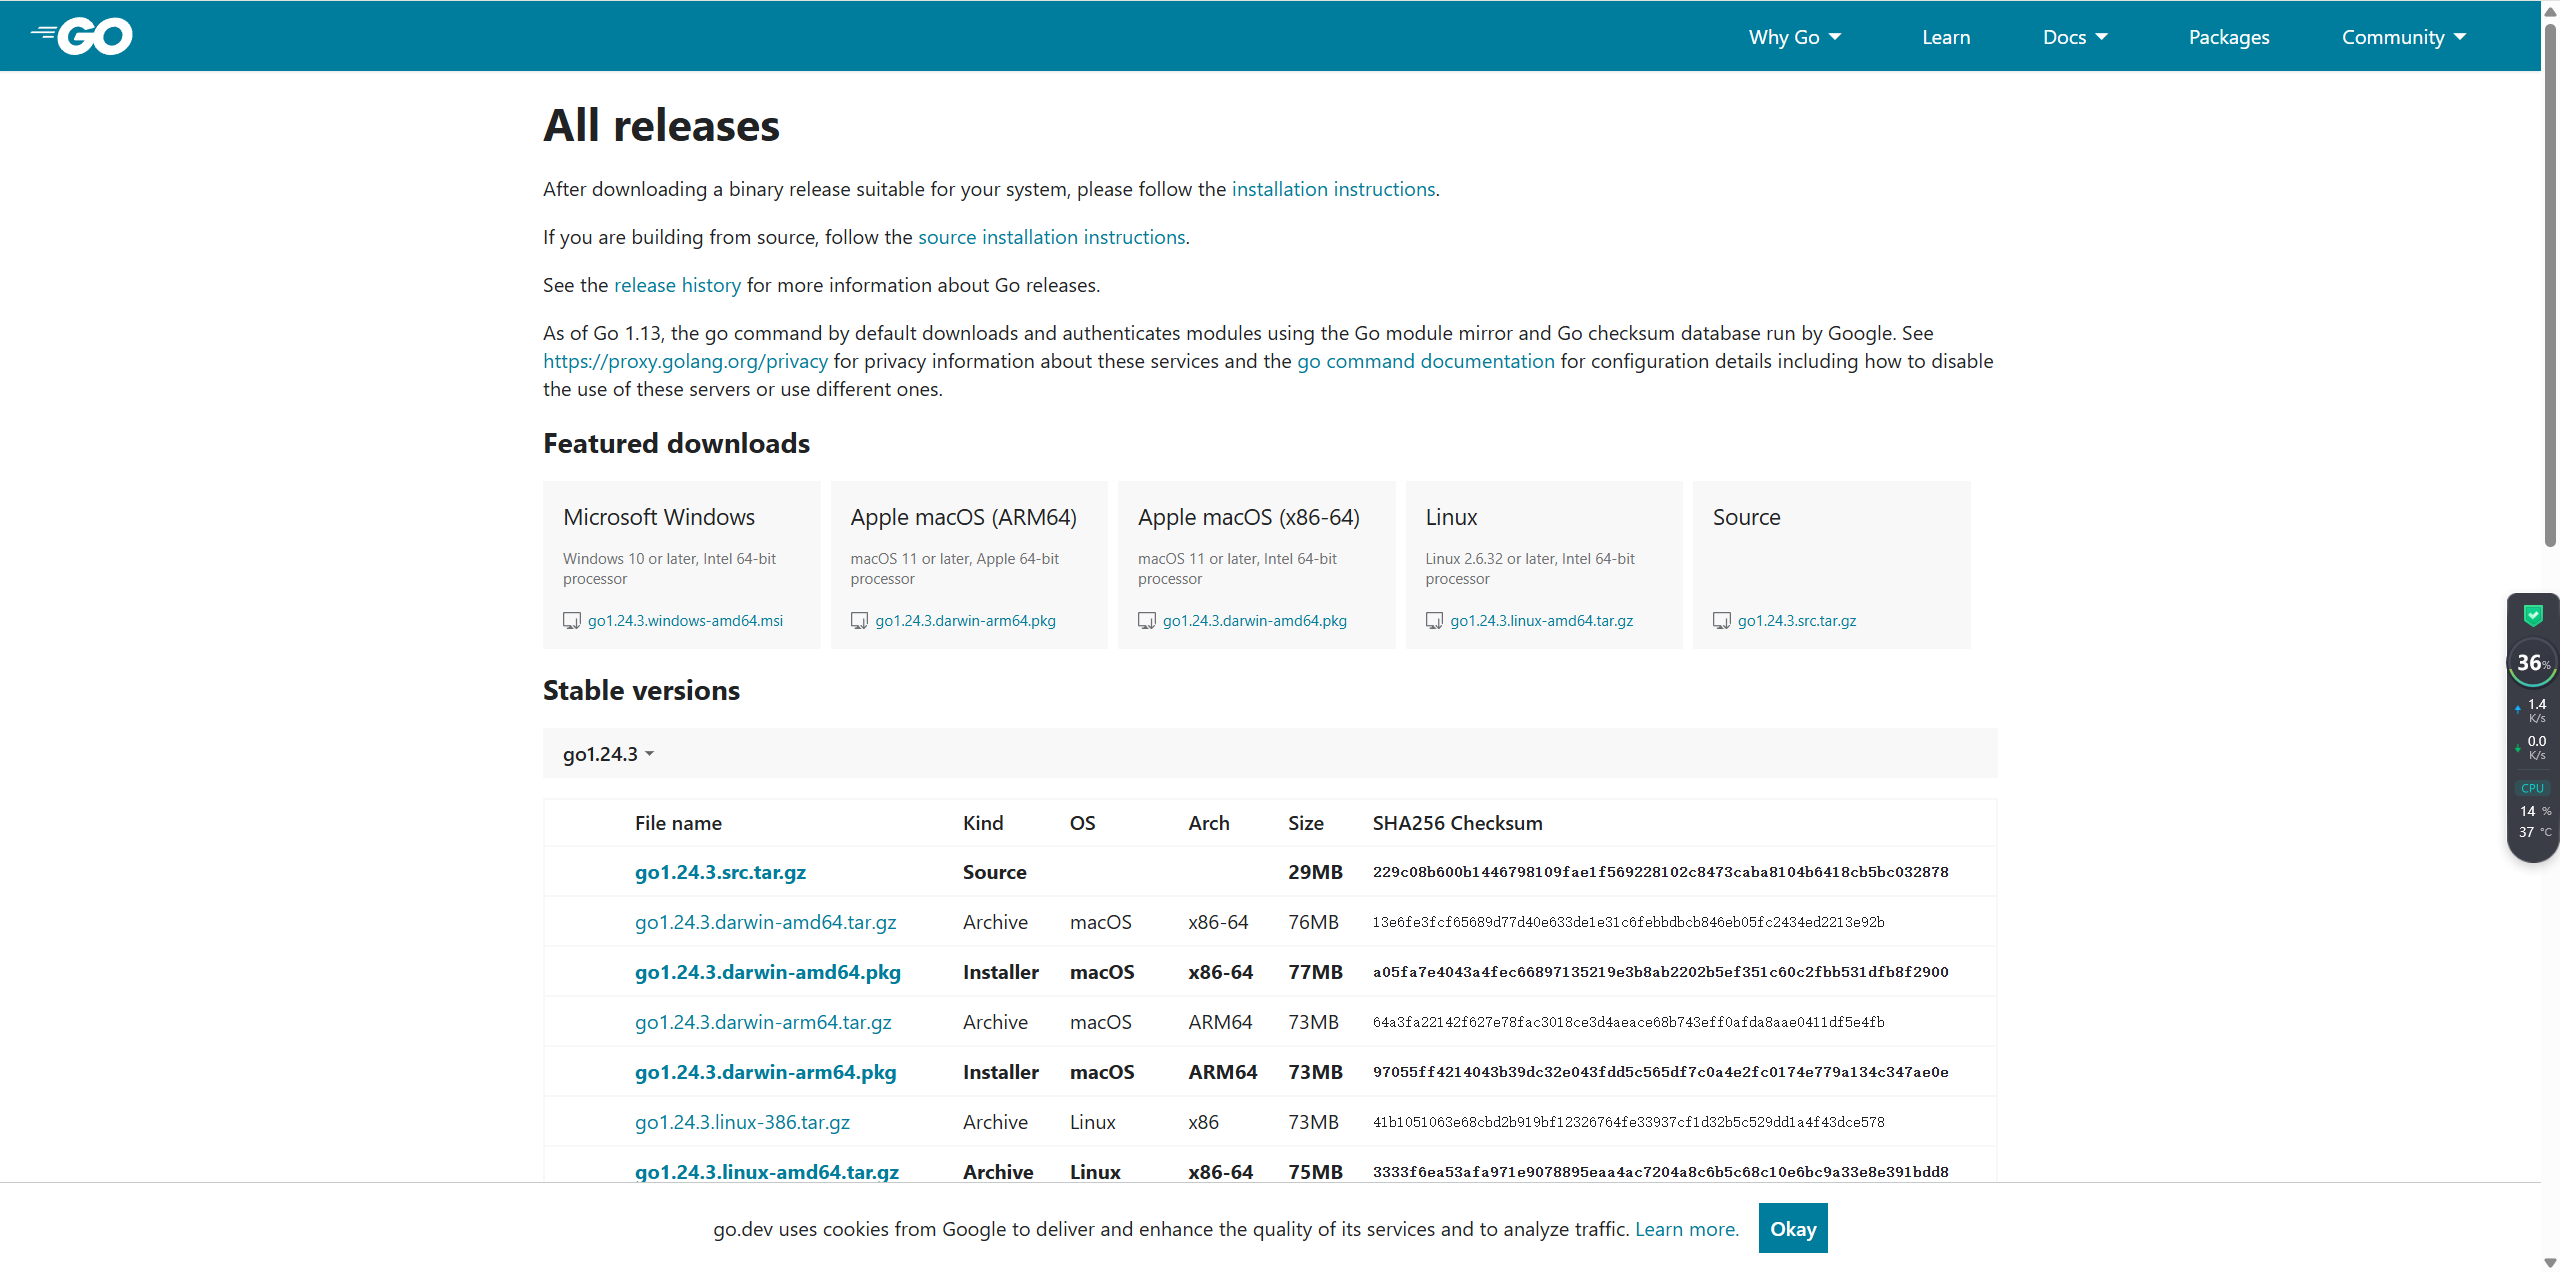The image size is (2560, 1272).
Task: Download go1.24.3.linux-386.tar.gz from the table
Action: pos(742,1122)
